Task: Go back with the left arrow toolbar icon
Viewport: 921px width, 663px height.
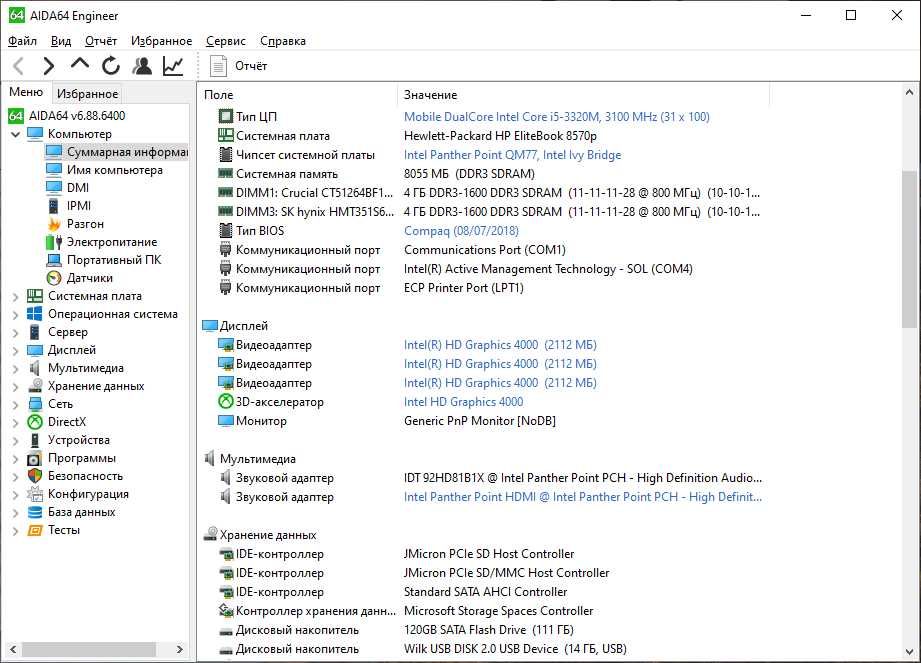Action: pyautogui.click(x=18, y=66)
